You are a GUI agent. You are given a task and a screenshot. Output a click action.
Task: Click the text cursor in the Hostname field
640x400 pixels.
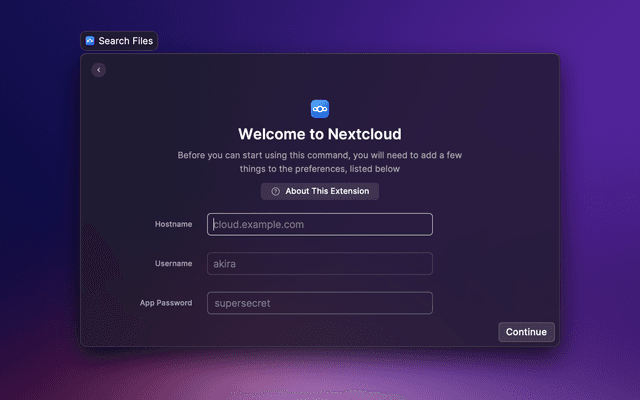(x=213, y=224)
